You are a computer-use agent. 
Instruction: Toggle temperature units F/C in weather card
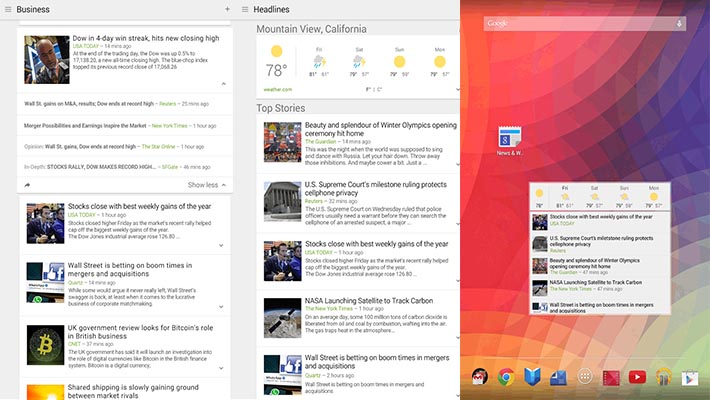[x=371, y=89]
